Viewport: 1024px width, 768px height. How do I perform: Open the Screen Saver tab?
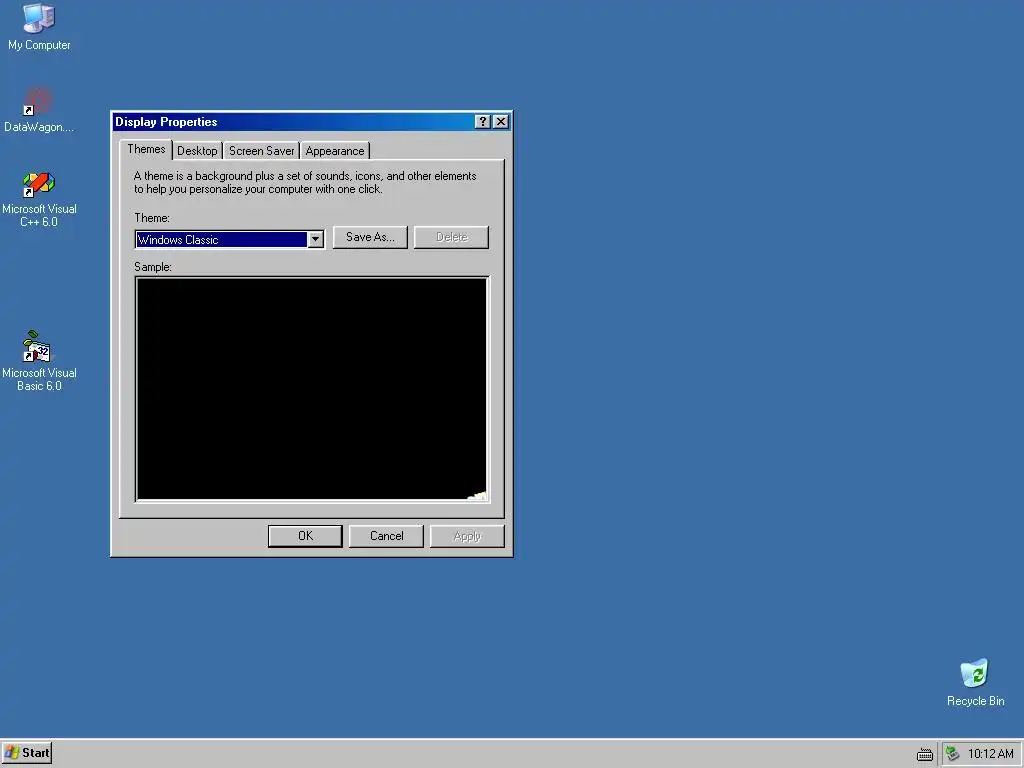pyautogui.click(x=261, y=151)
